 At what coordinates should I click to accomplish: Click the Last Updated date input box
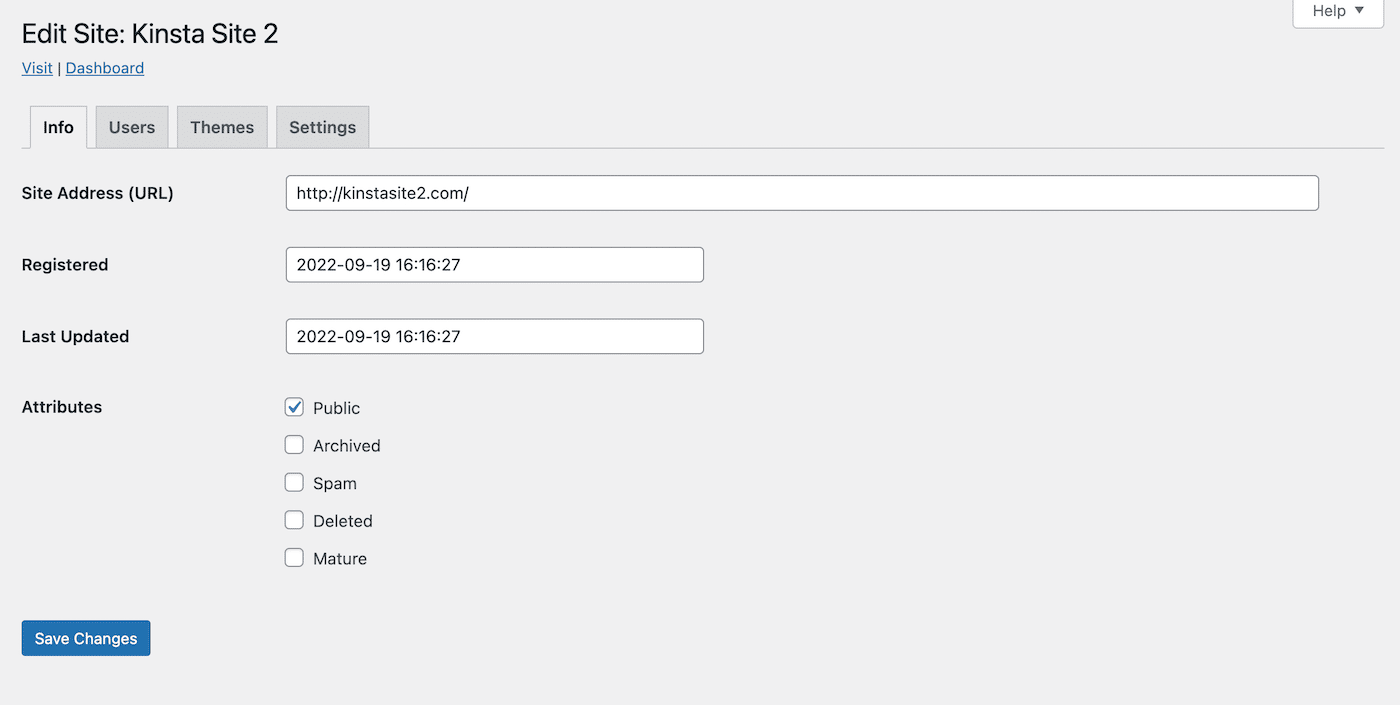coord(494,336)
